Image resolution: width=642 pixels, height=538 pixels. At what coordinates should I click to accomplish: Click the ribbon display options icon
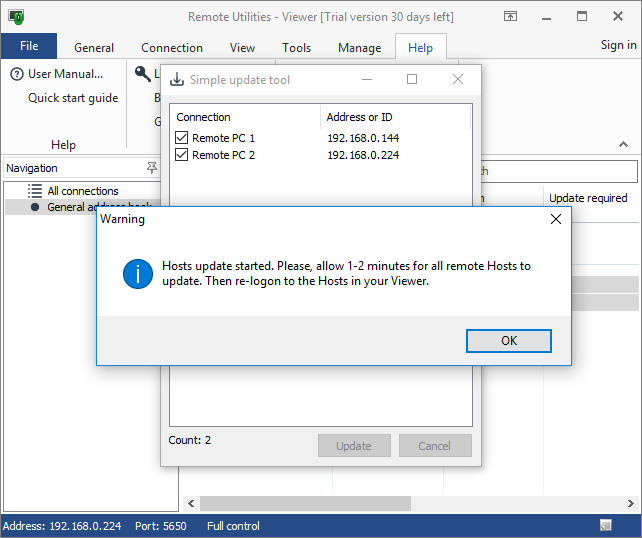point(510,16)
